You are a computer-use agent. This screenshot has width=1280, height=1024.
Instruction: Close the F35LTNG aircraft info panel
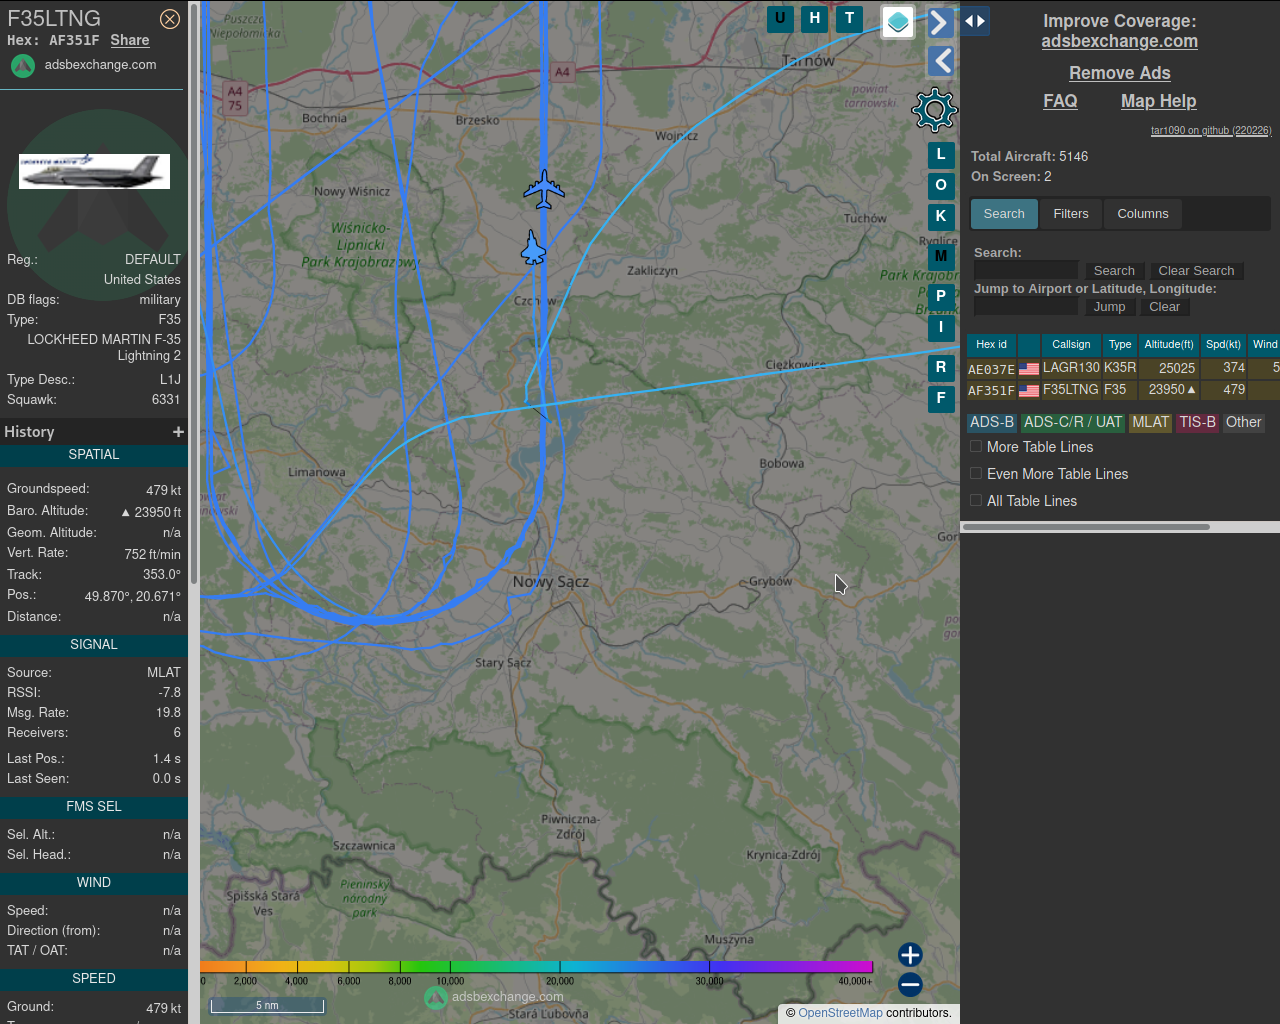pos(170,19)
